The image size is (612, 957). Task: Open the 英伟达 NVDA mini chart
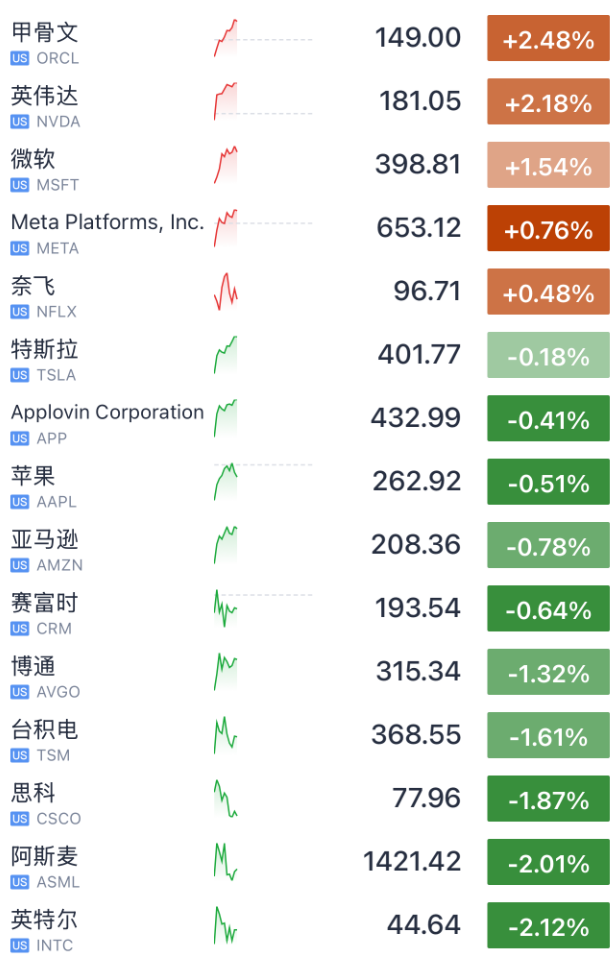(x=224, y=101)
